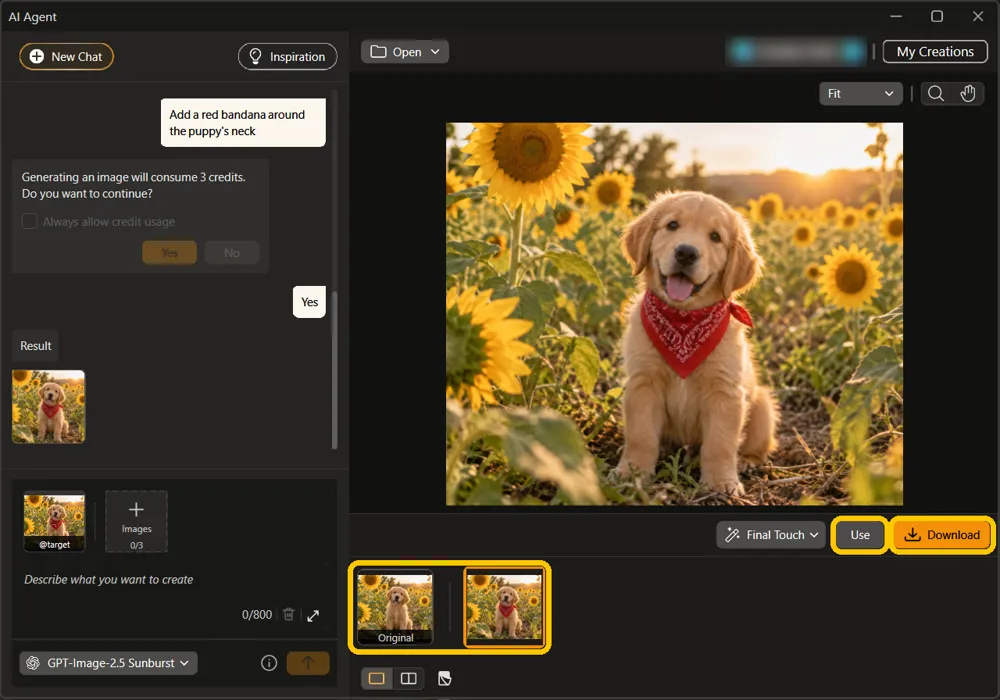Toggle the before/after overlay compare icon
Viewport: 1000px width, 700px height.
pos(445,678)
